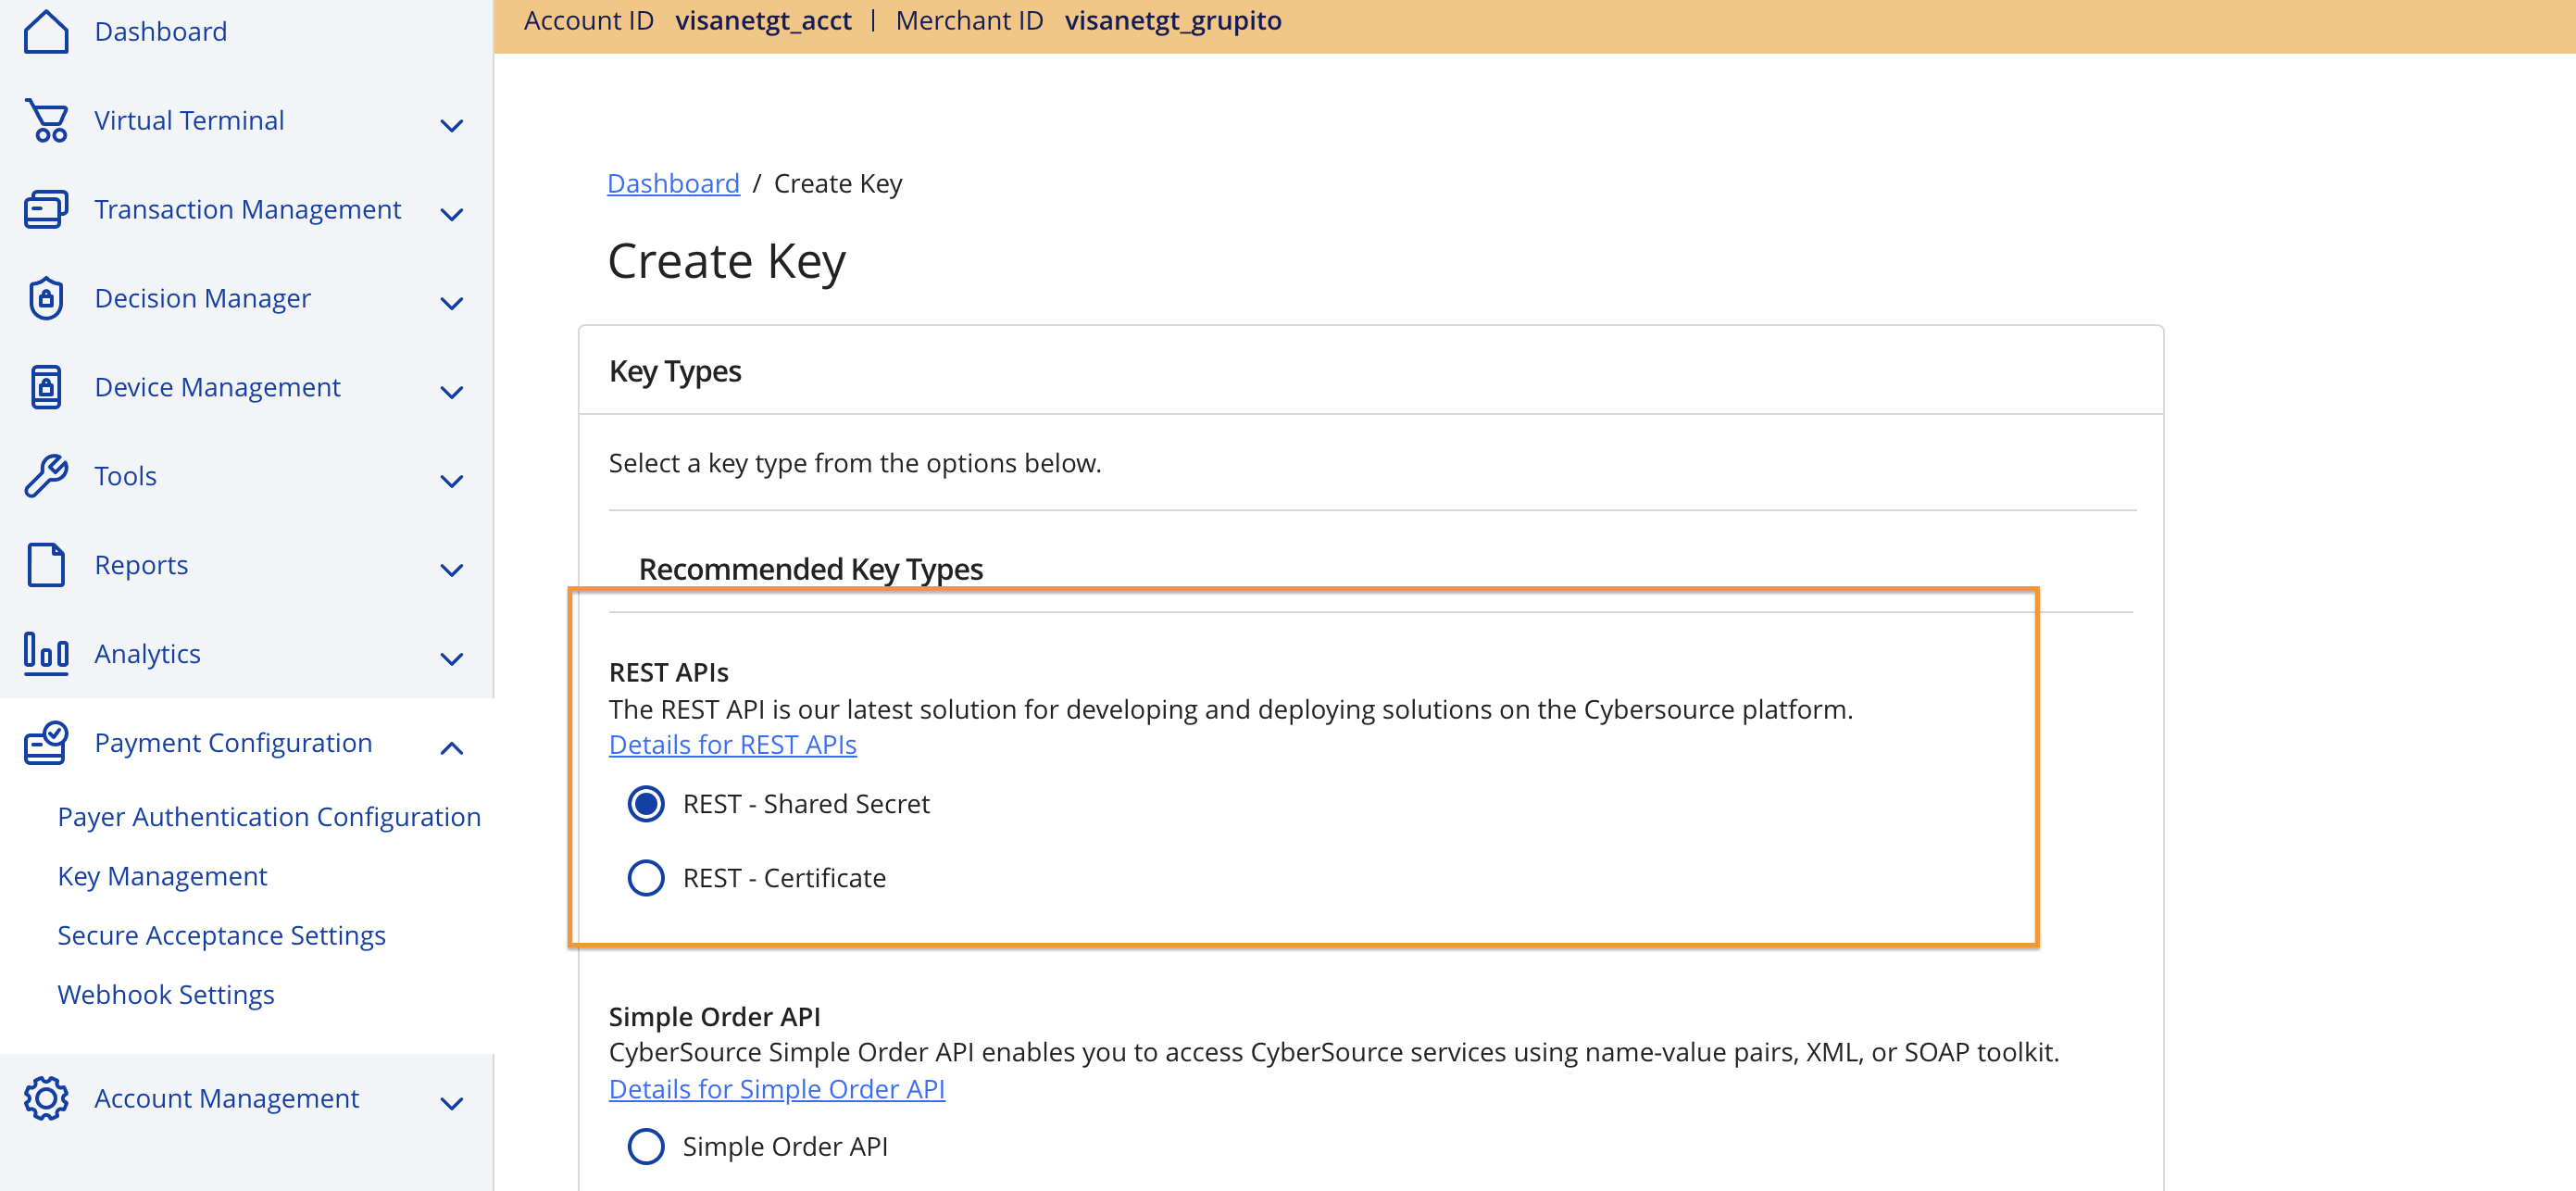The width and height of the screenshot is (2576, 1191).
Task: Expand the Reports menu chevron
Action: (452, 570)
